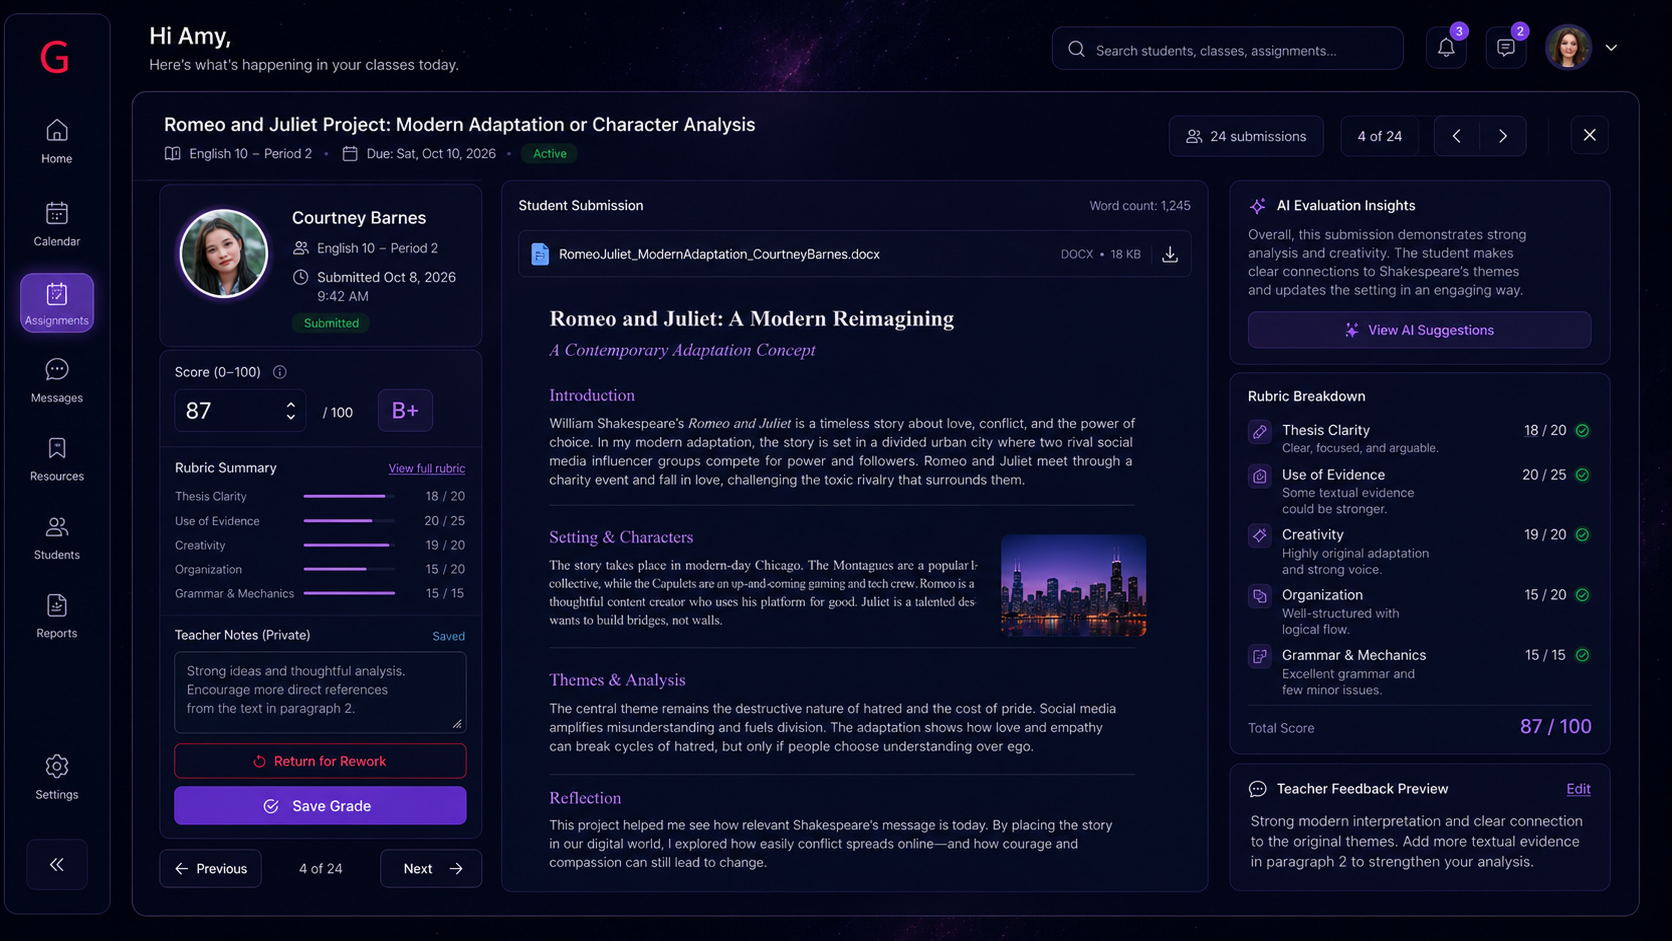This screenshot has width=1672, height=941.
Task: Click the 4 of 24 counter in the header
Action: (x=1379, y=136)
